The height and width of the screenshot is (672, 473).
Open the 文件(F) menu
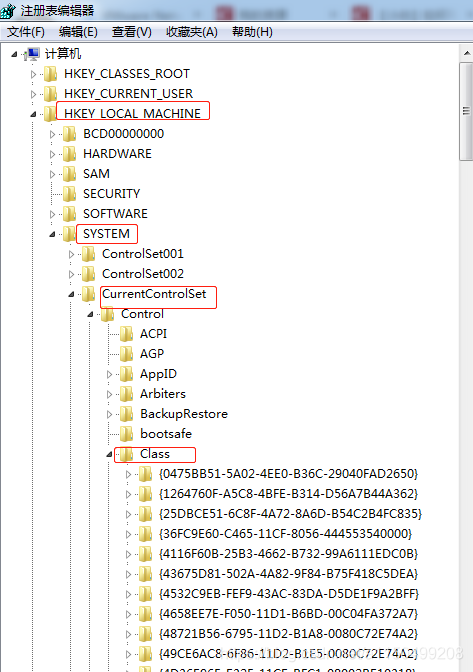coord(26,32)
